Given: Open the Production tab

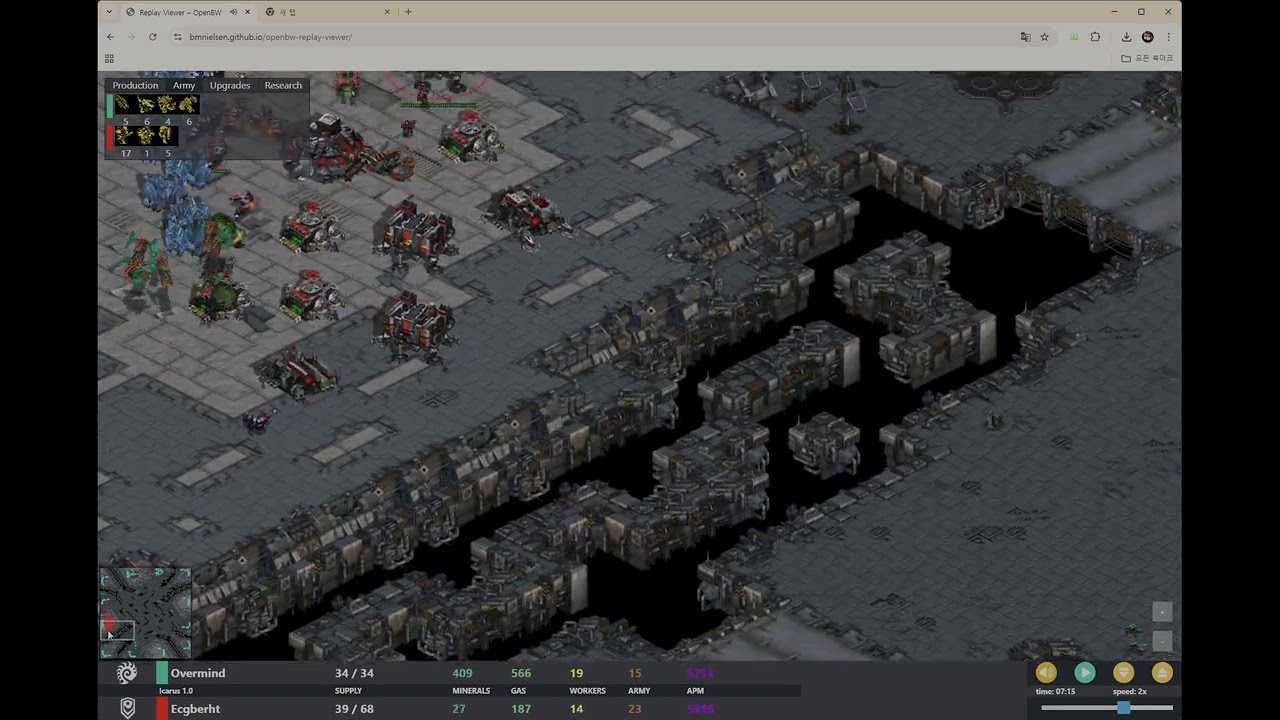Looking at the screenshot, I should pos(135,86).
